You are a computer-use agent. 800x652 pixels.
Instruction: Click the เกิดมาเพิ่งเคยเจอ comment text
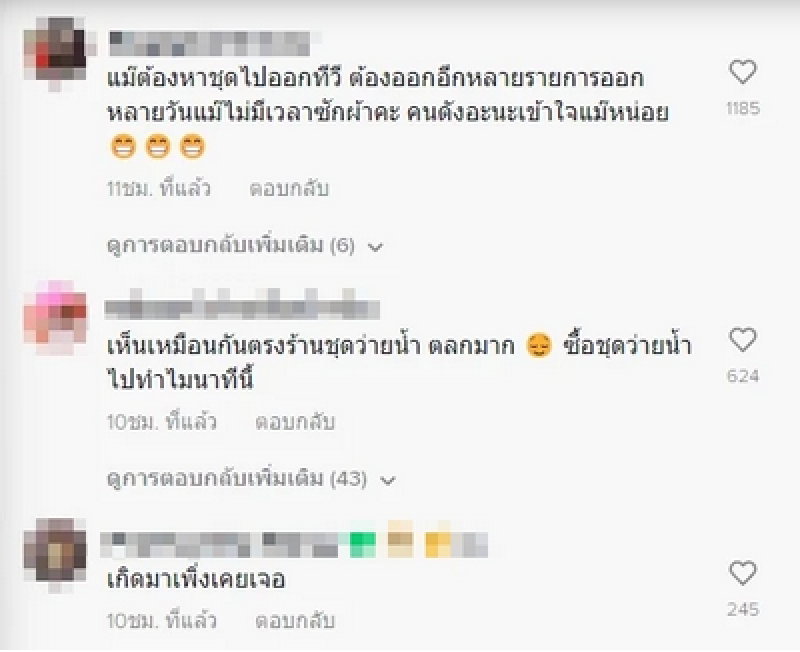196,580
